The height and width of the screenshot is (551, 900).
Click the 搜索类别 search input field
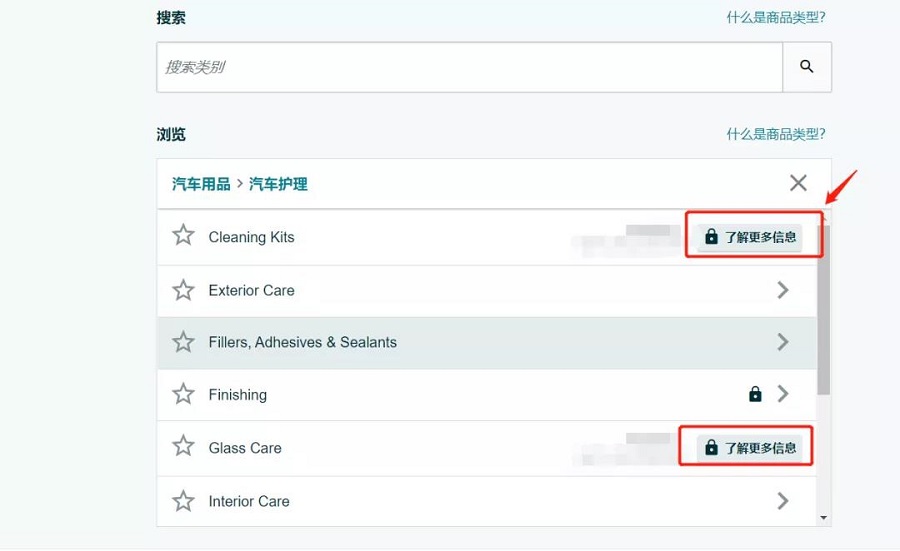pos(468,67)
